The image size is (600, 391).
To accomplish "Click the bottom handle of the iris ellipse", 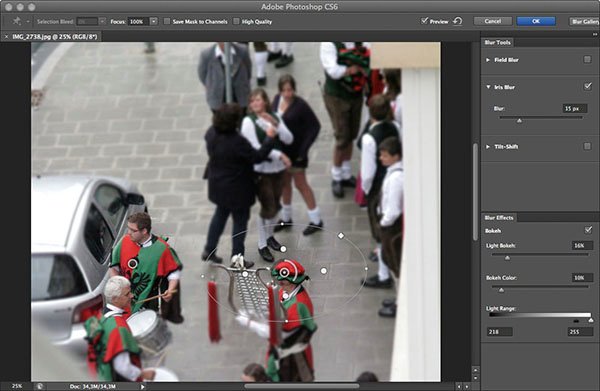I will [287, 321].
